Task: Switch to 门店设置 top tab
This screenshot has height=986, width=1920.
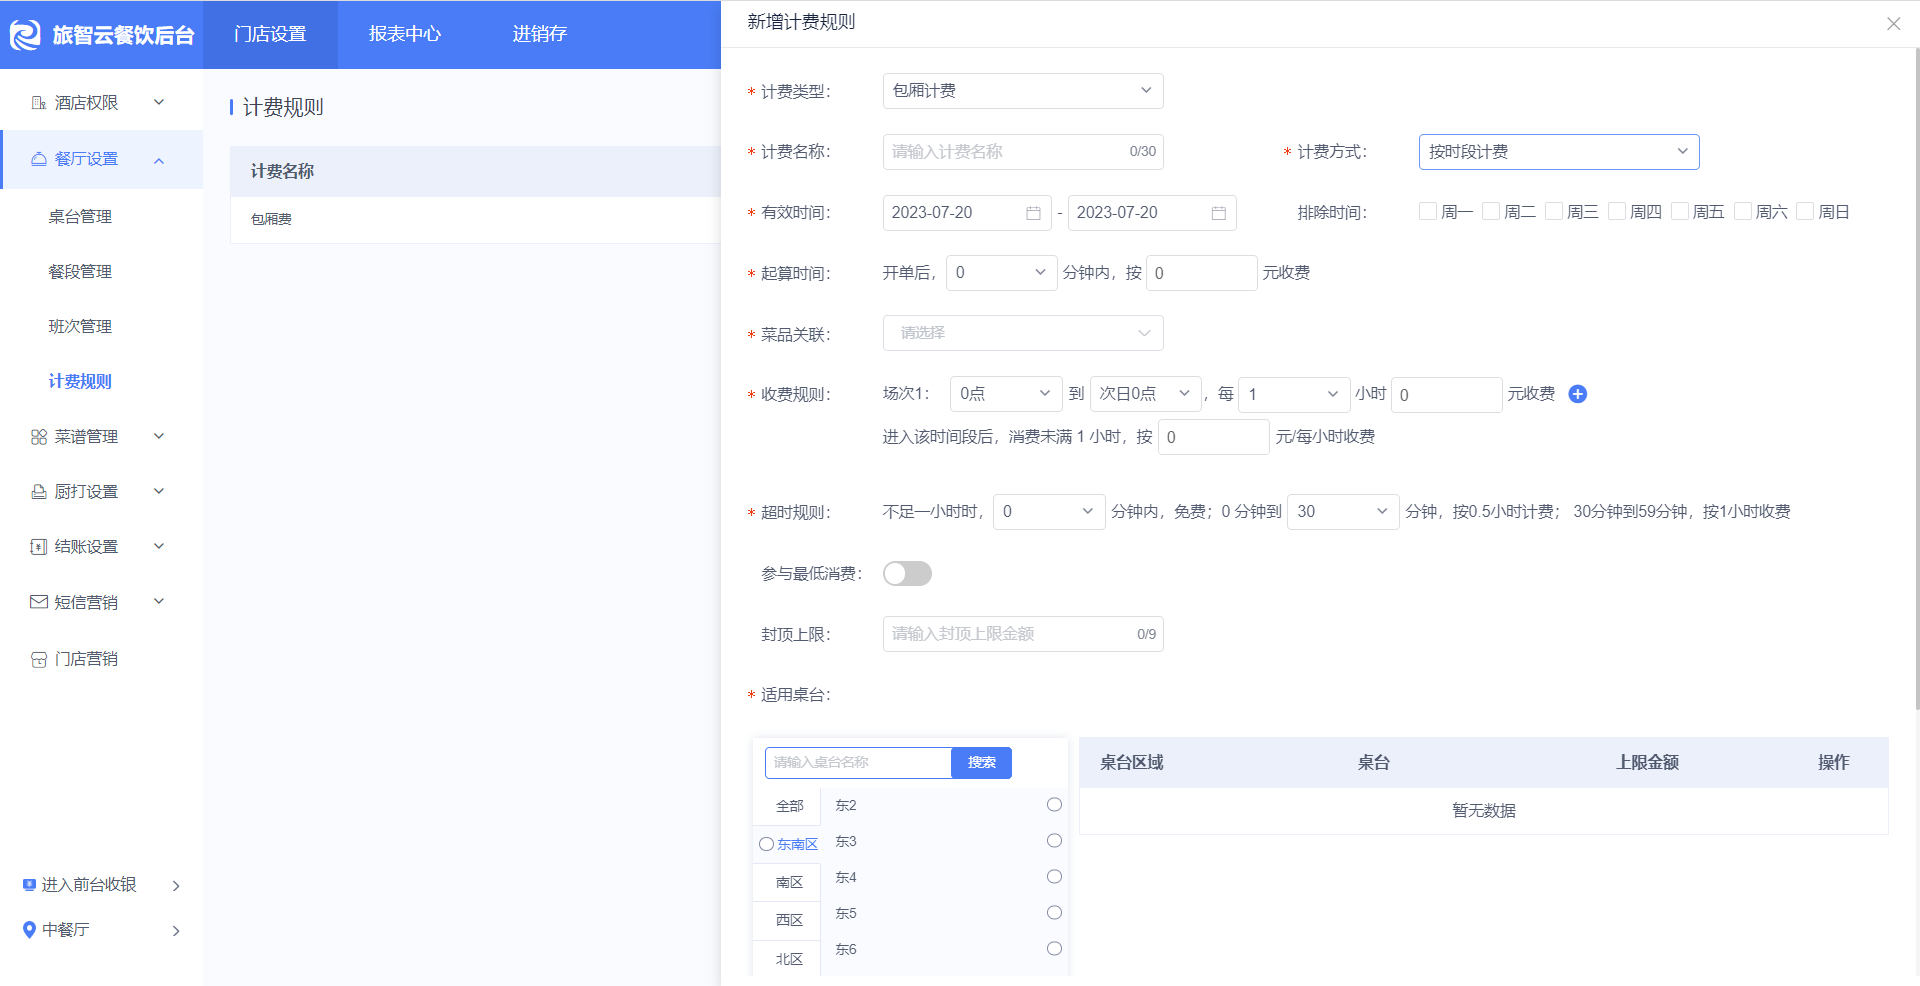Action: coord(270,34)
